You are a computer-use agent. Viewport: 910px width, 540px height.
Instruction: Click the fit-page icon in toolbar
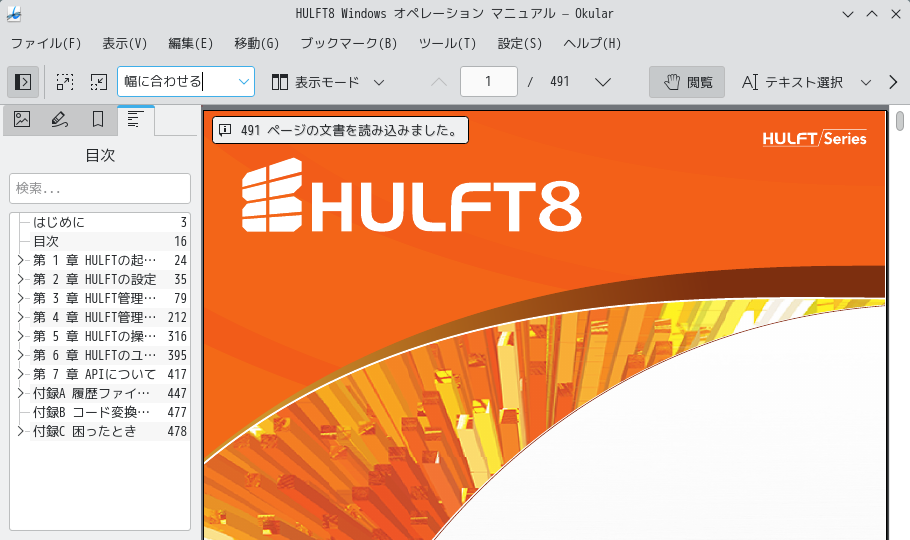(99, 82)
